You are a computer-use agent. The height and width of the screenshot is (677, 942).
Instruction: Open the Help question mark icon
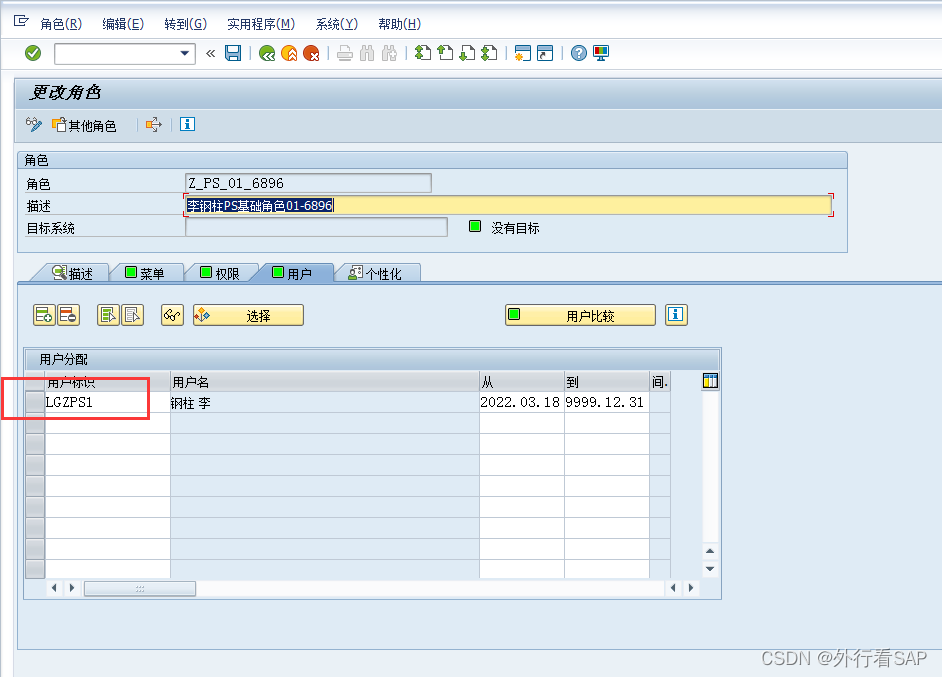tap(579, 53)
